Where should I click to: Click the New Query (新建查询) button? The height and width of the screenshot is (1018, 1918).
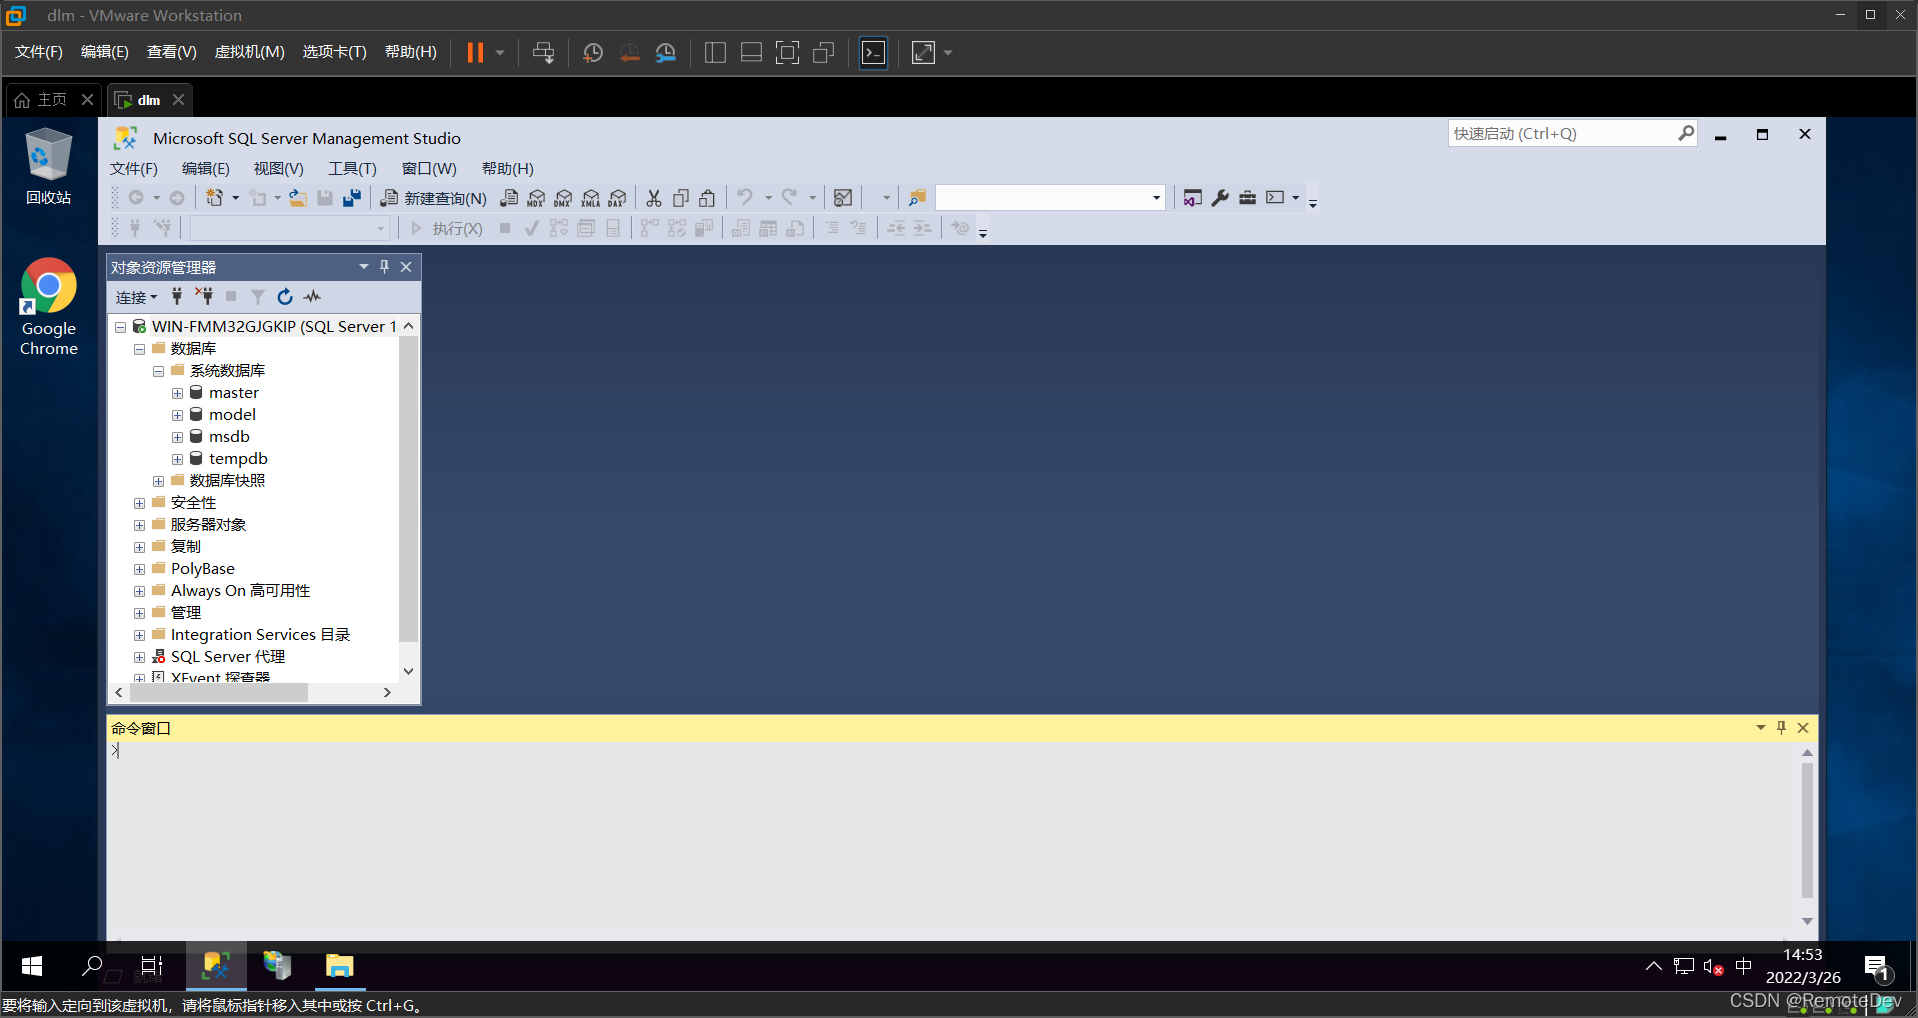coord(433,198)
